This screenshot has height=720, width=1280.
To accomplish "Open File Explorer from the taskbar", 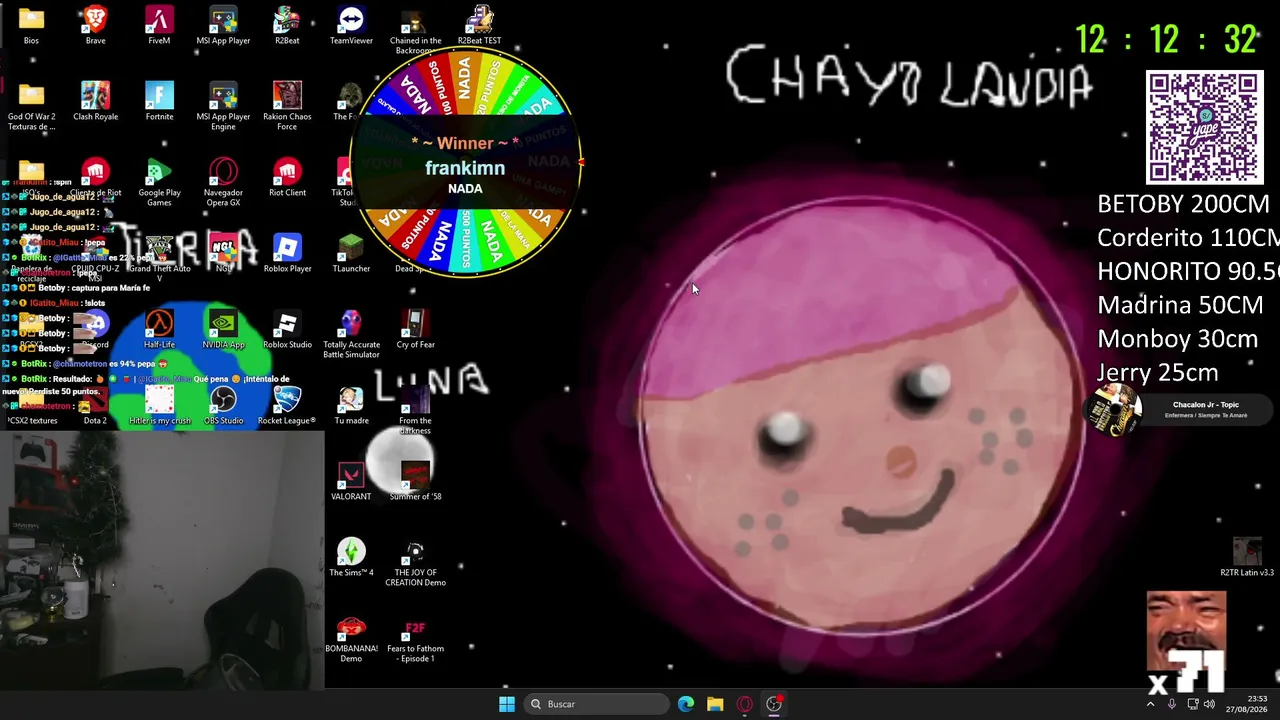I will click(715, 704).
